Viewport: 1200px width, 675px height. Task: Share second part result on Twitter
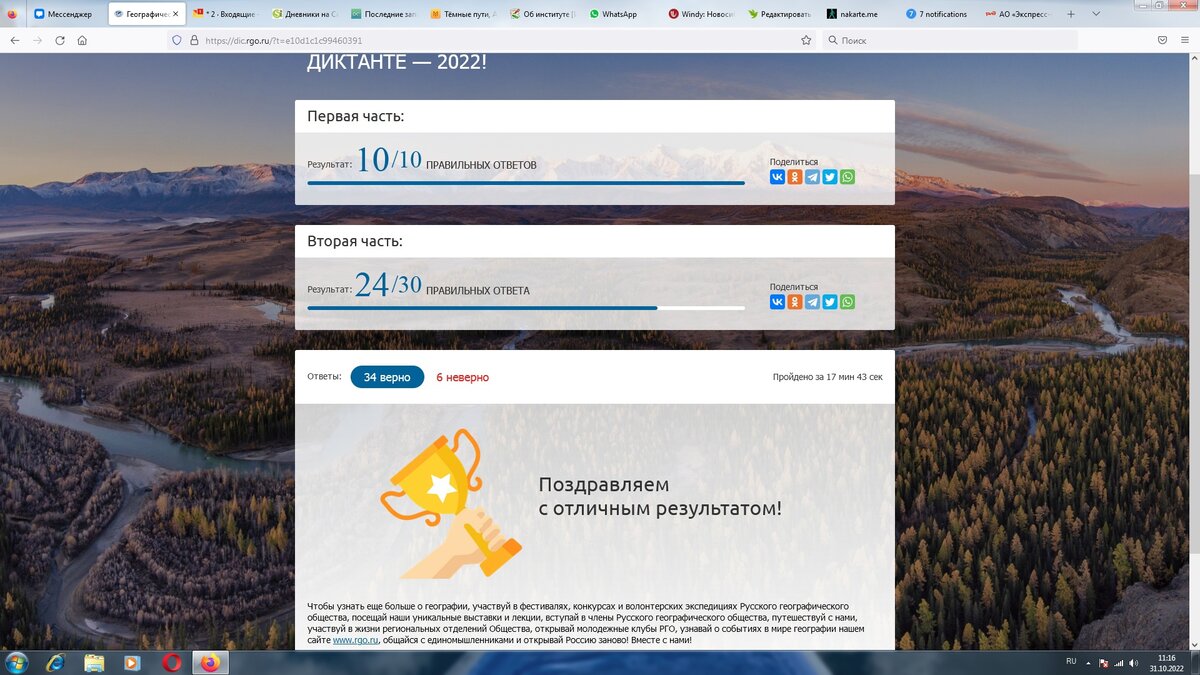coord(830,302)
